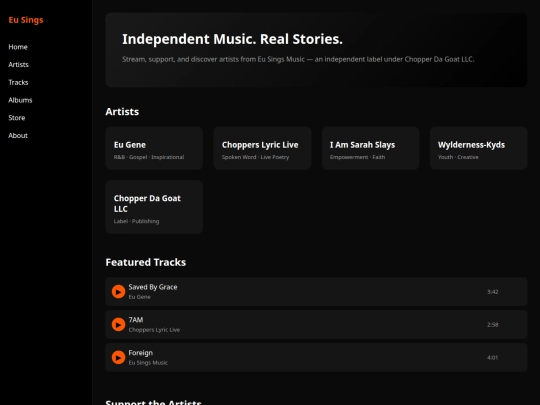
Task: Click the 3:42 duration of Saved By Grace
Action: [492, 292]
